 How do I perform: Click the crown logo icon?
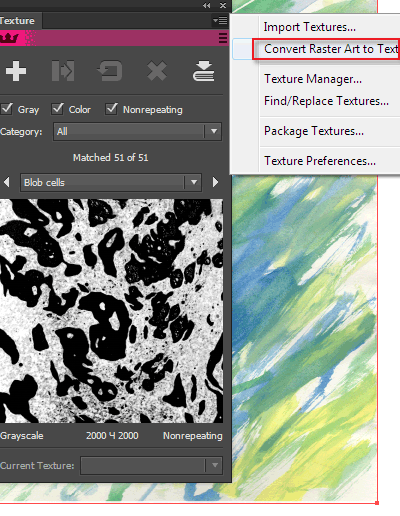click(9, 38)
